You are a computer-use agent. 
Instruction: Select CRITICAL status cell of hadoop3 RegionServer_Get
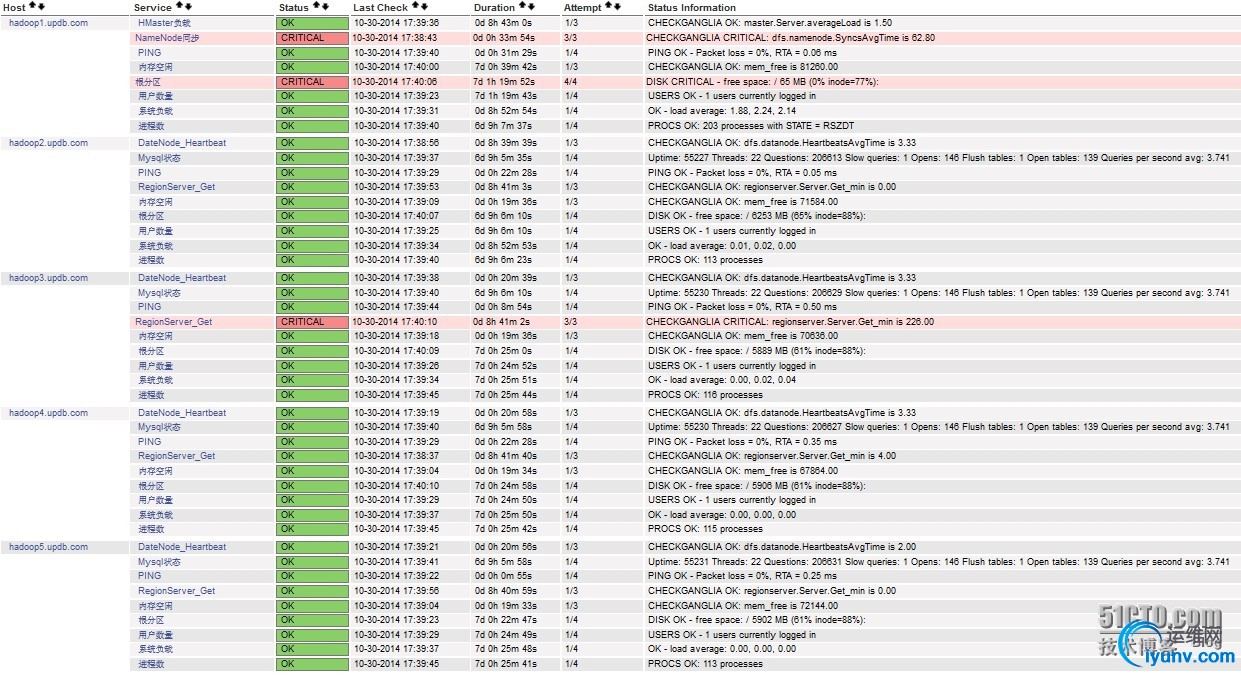pyautogui.click(x=313, y=322)
